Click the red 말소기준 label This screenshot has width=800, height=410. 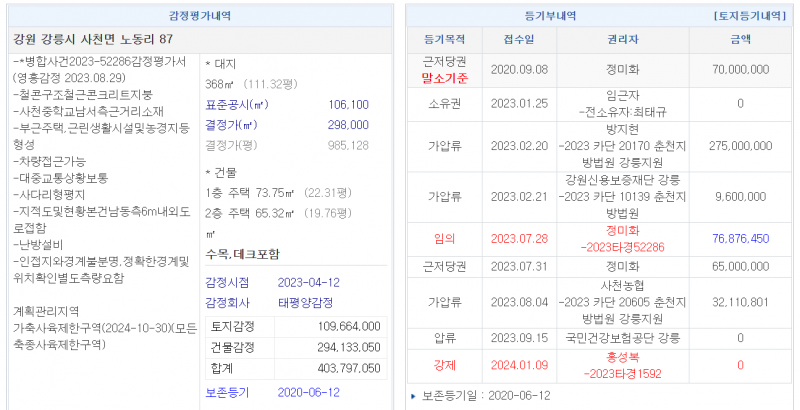coord(444,77)
